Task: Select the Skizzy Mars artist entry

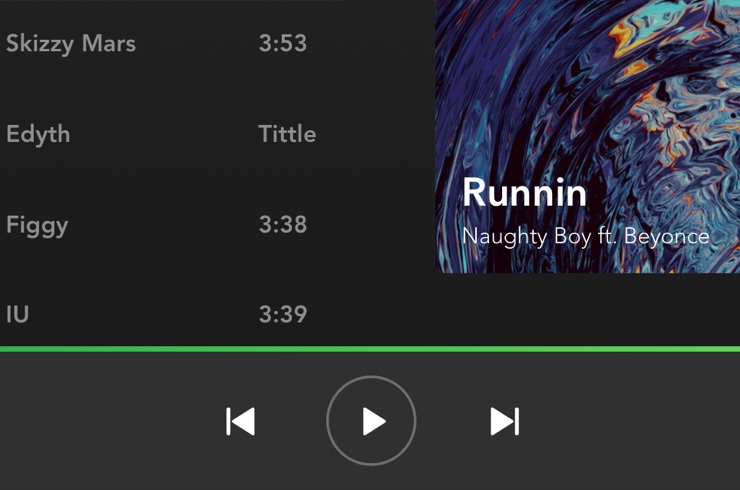Action: click(x=71, y=44)
